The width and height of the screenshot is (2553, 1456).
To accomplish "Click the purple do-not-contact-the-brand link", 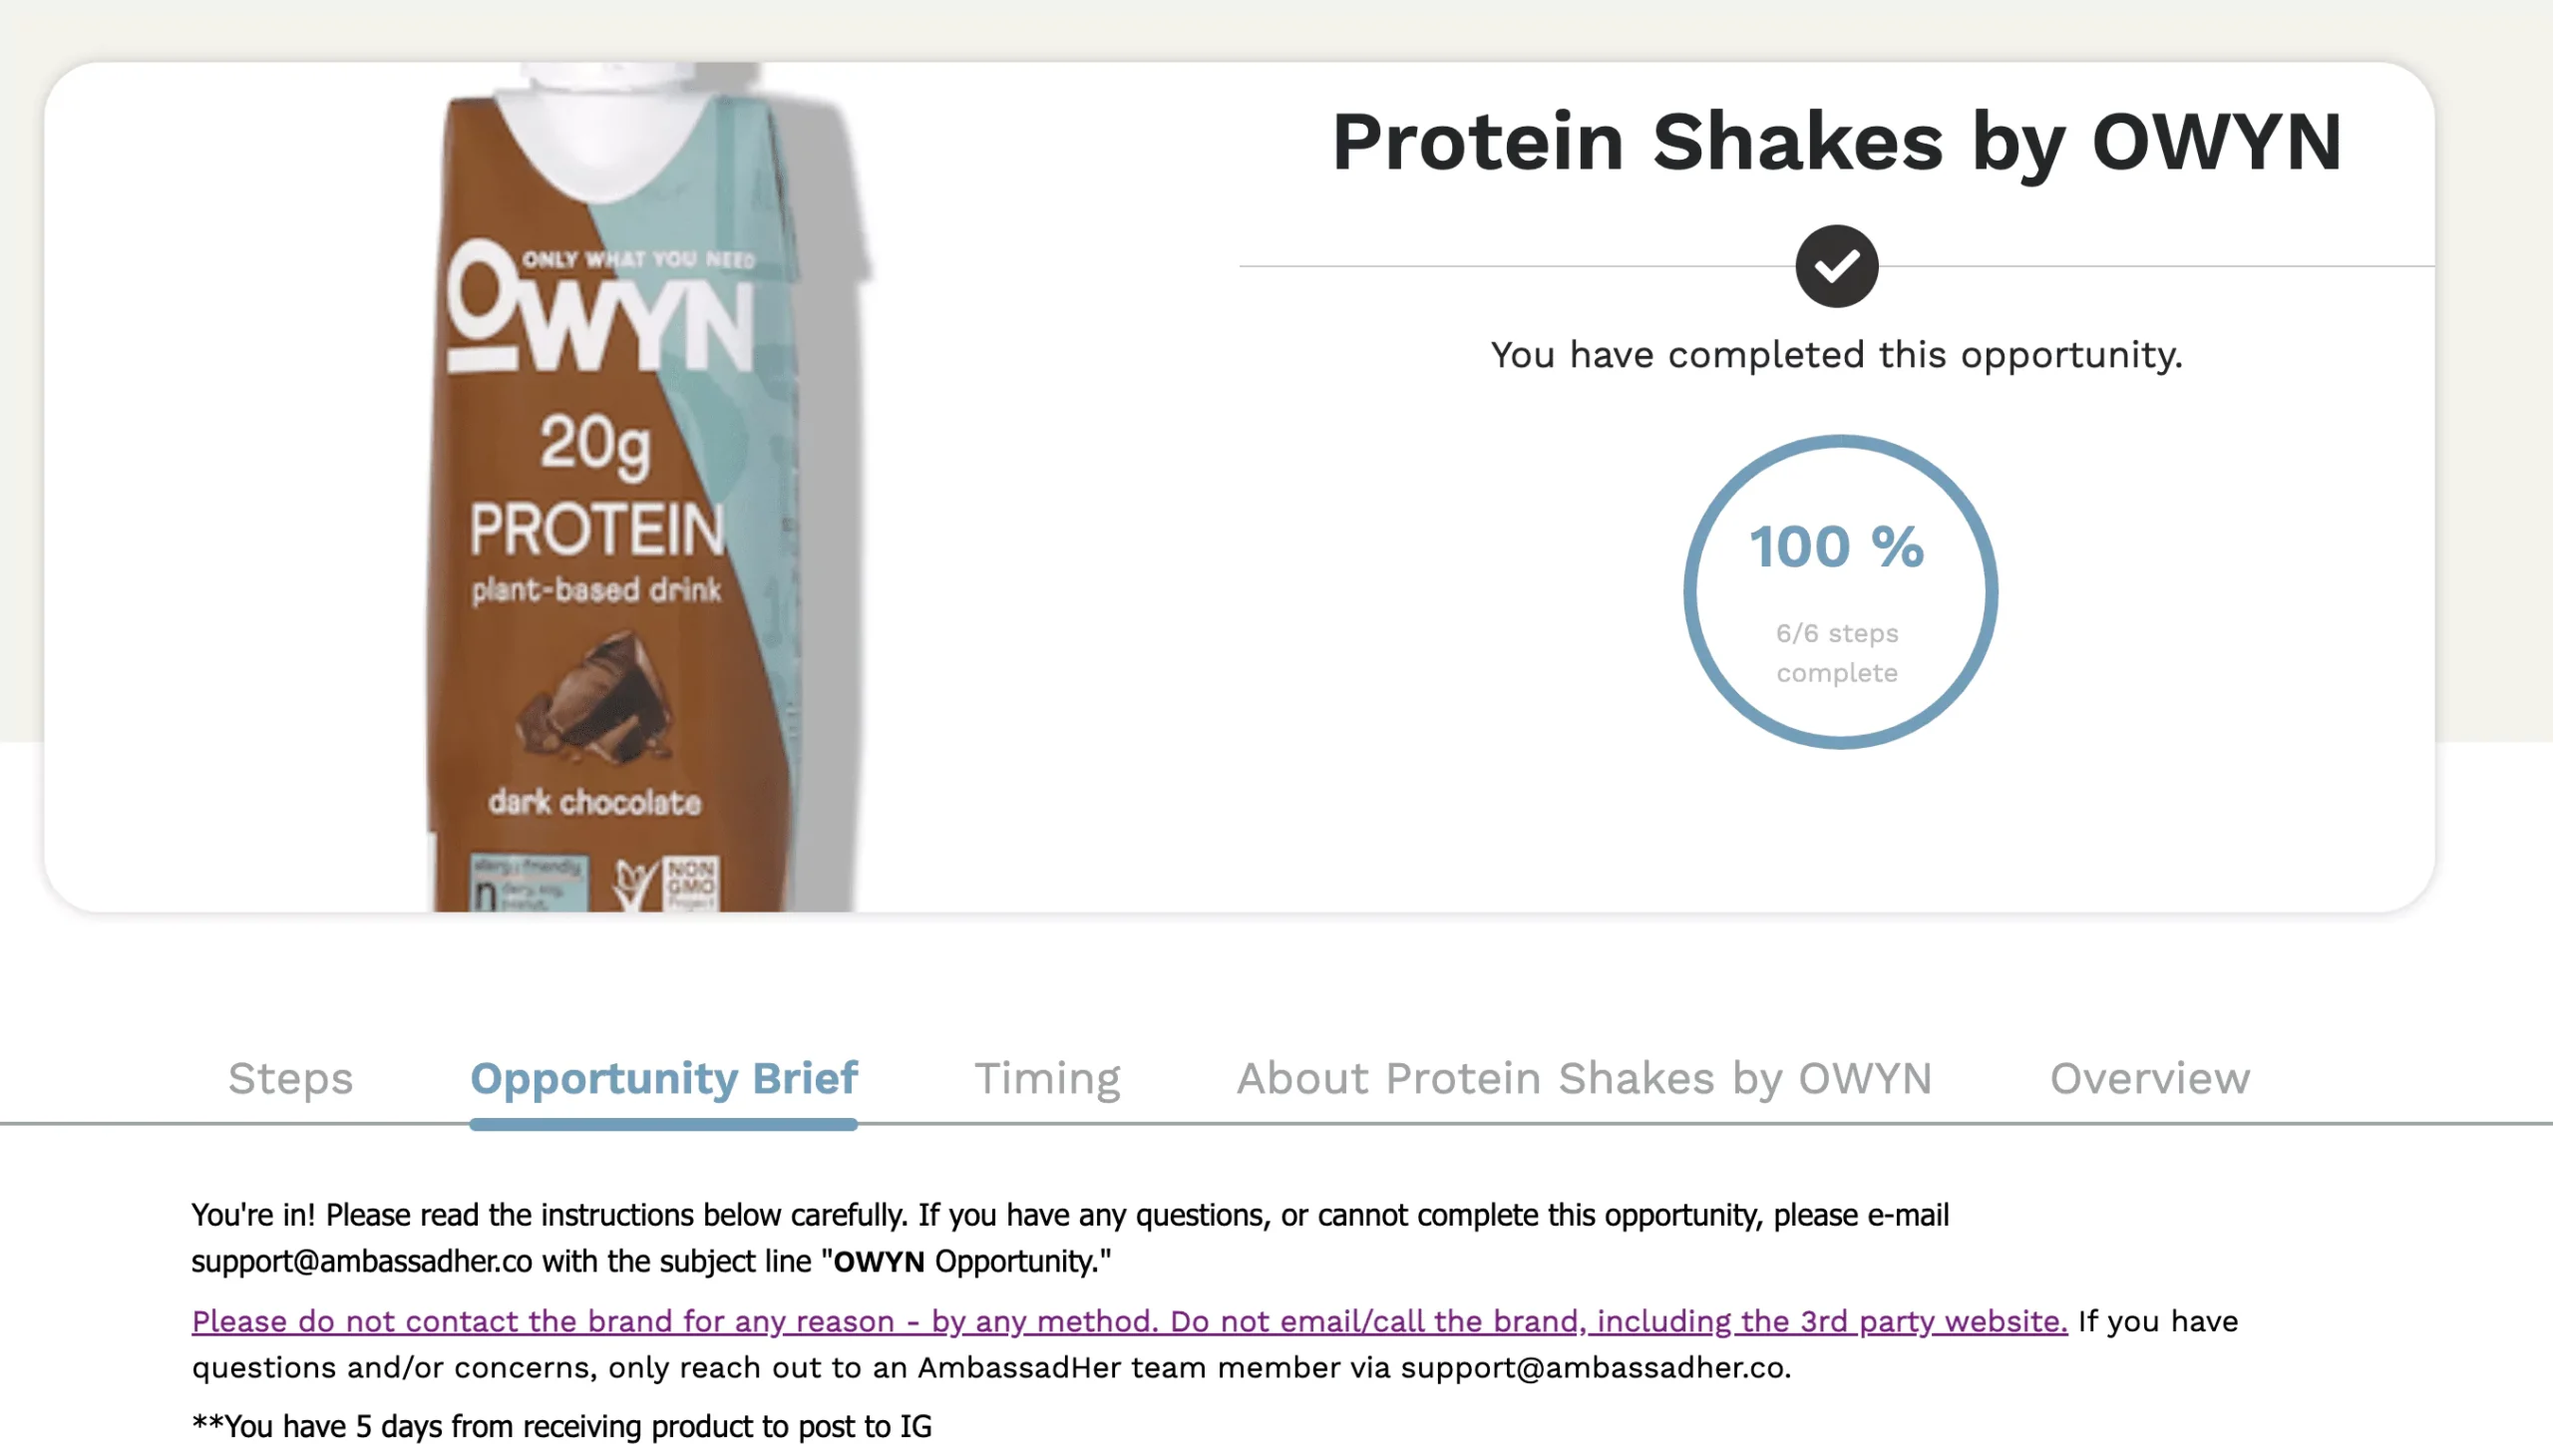I will 1129,1321.
